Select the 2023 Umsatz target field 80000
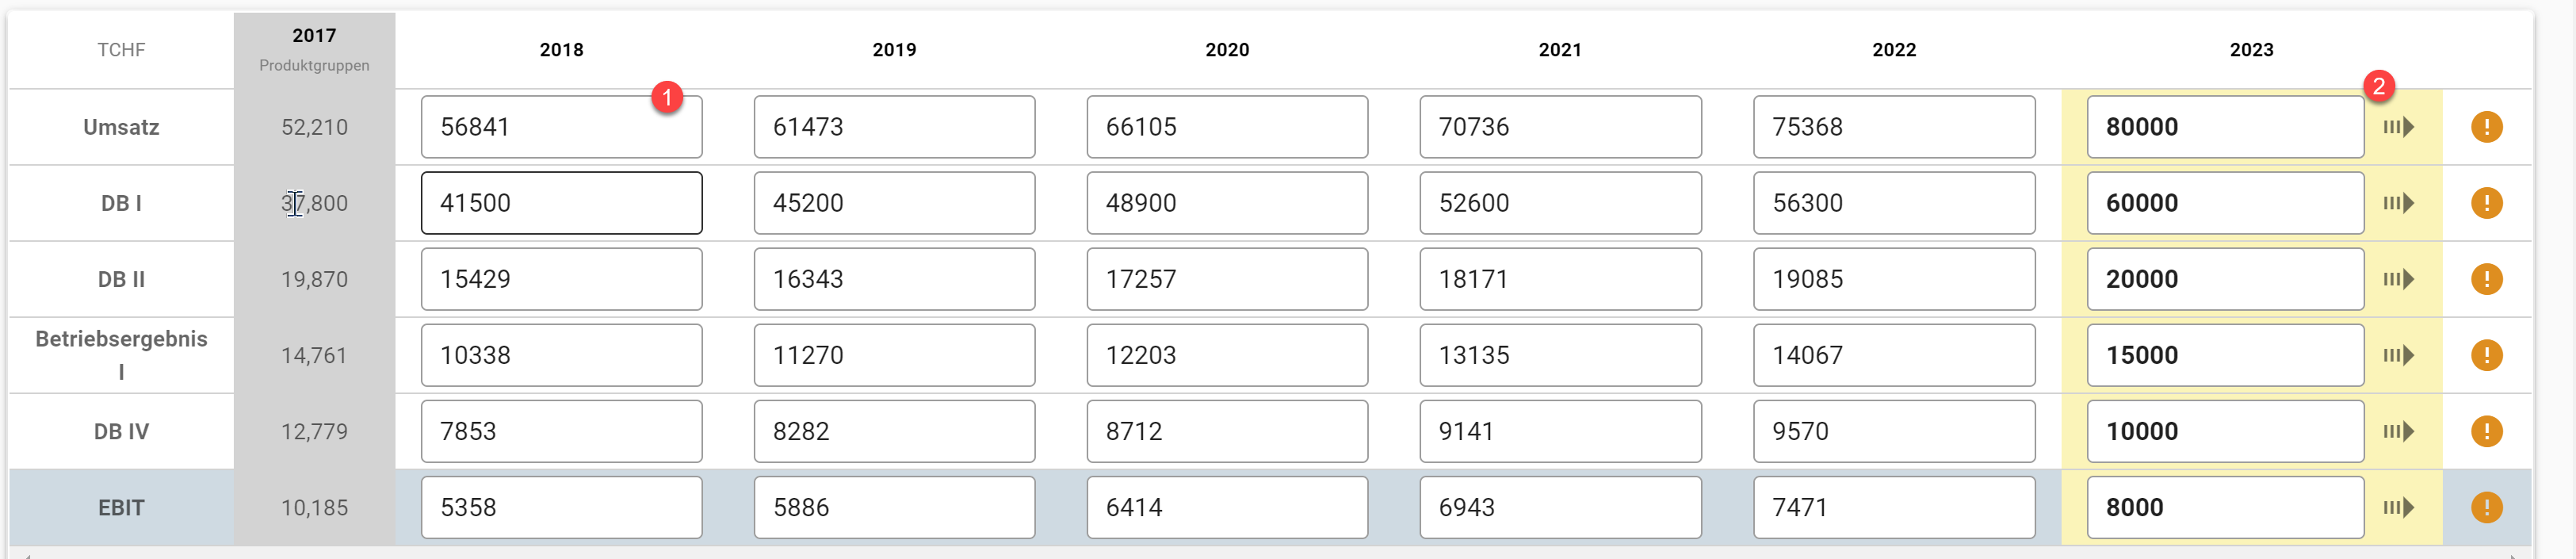Viewport: 2576px width, 559px height. point(2225,127)
